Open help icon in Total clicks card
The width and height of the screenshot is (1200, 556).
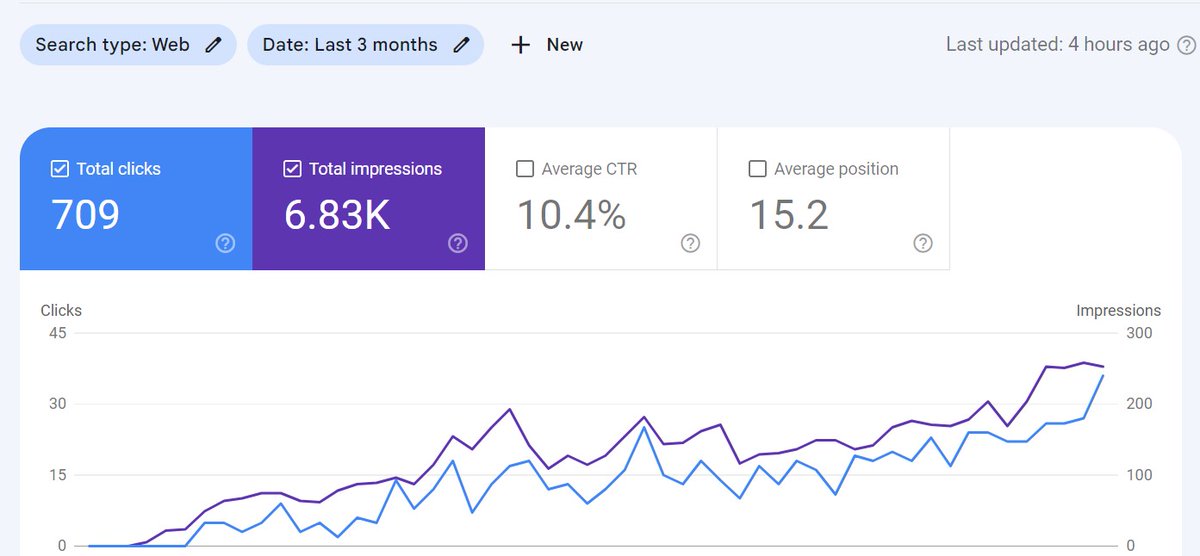click(225, 243)
